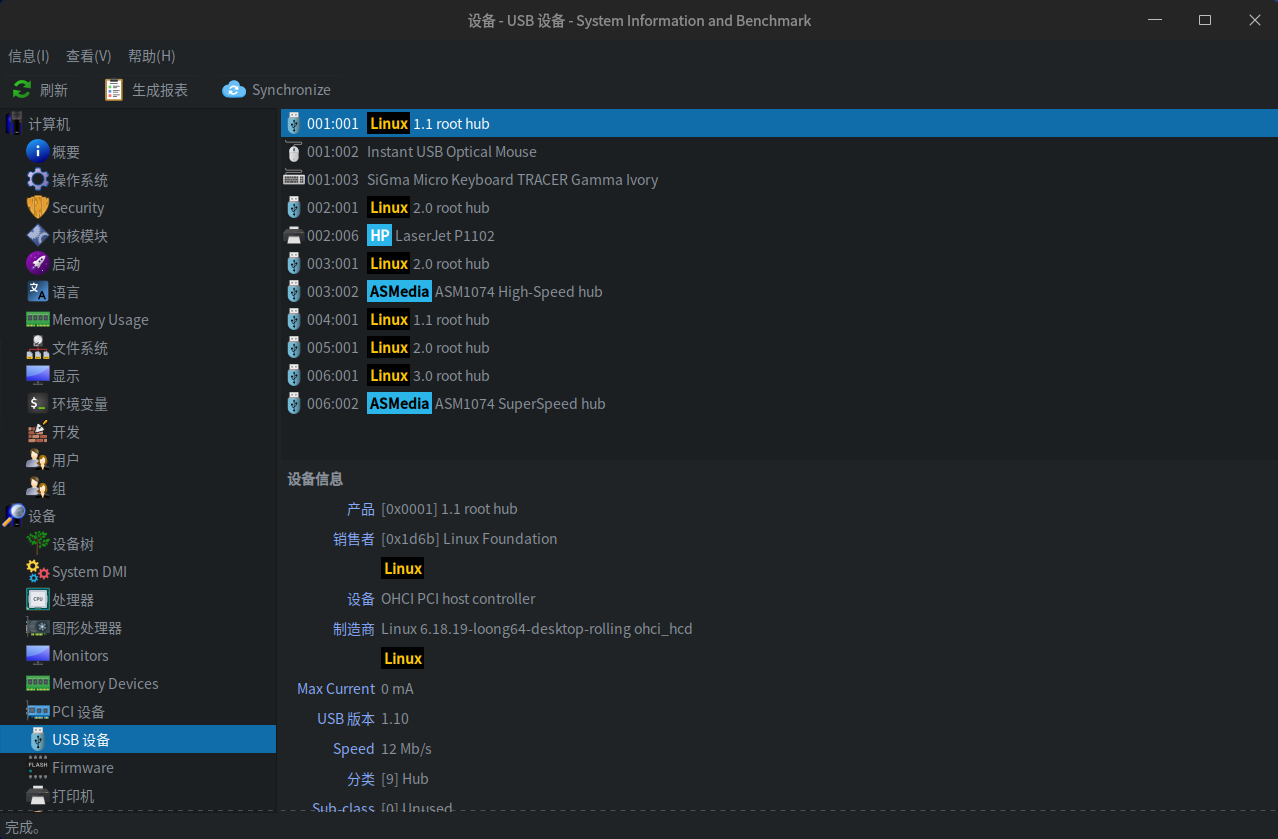The image size is (1278, 839).
Task: Select the ASM1074 SuperSpeed hub row
Action: 779,403
